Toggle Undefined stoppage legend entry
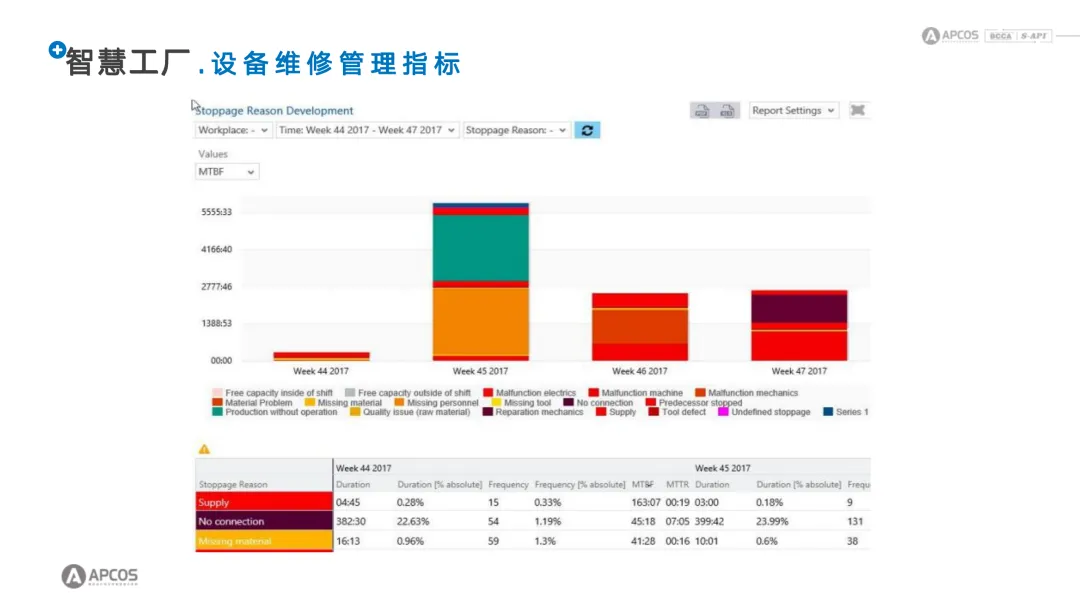Viewport: 1080px width, 608px height. [765, 412]
